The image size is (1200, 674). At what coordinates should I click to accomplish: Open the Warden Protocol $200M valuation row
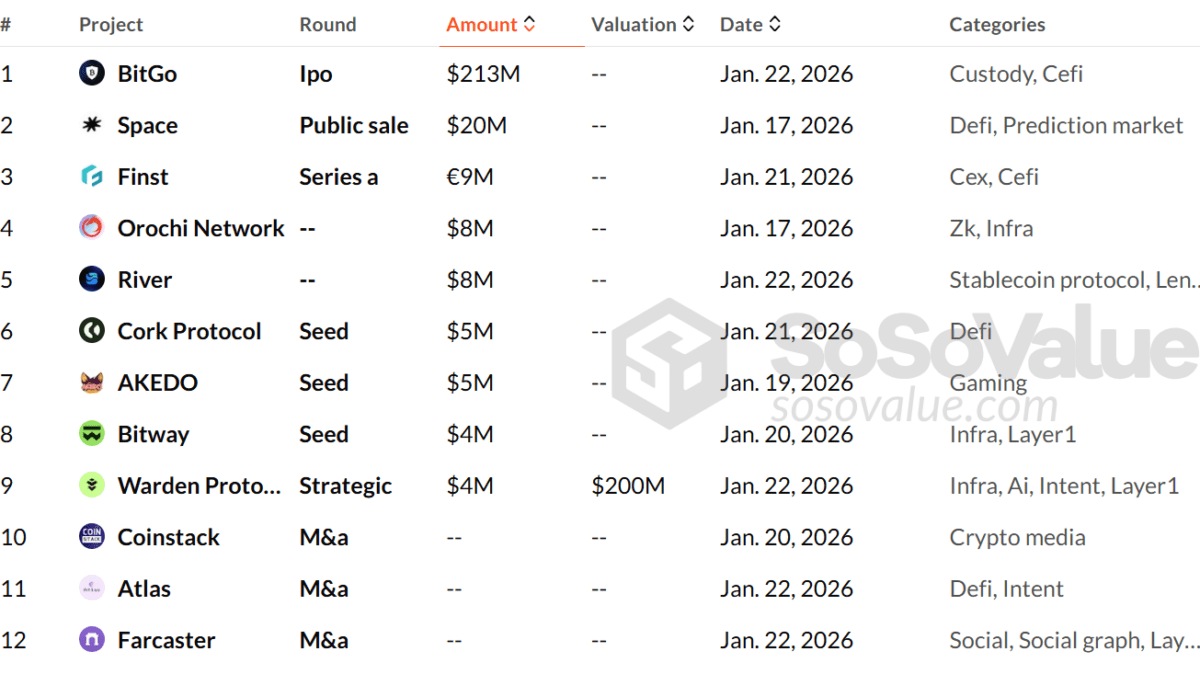point(628,486)
